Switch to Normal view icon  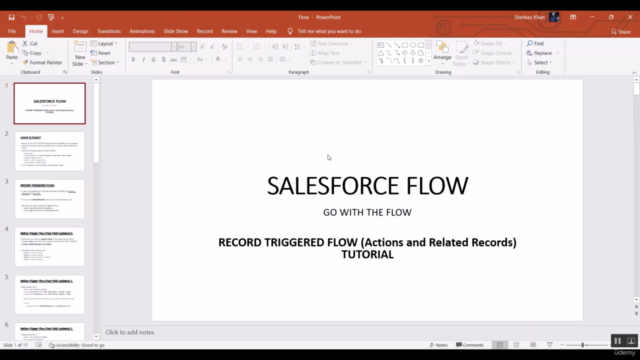coord(500,345)
